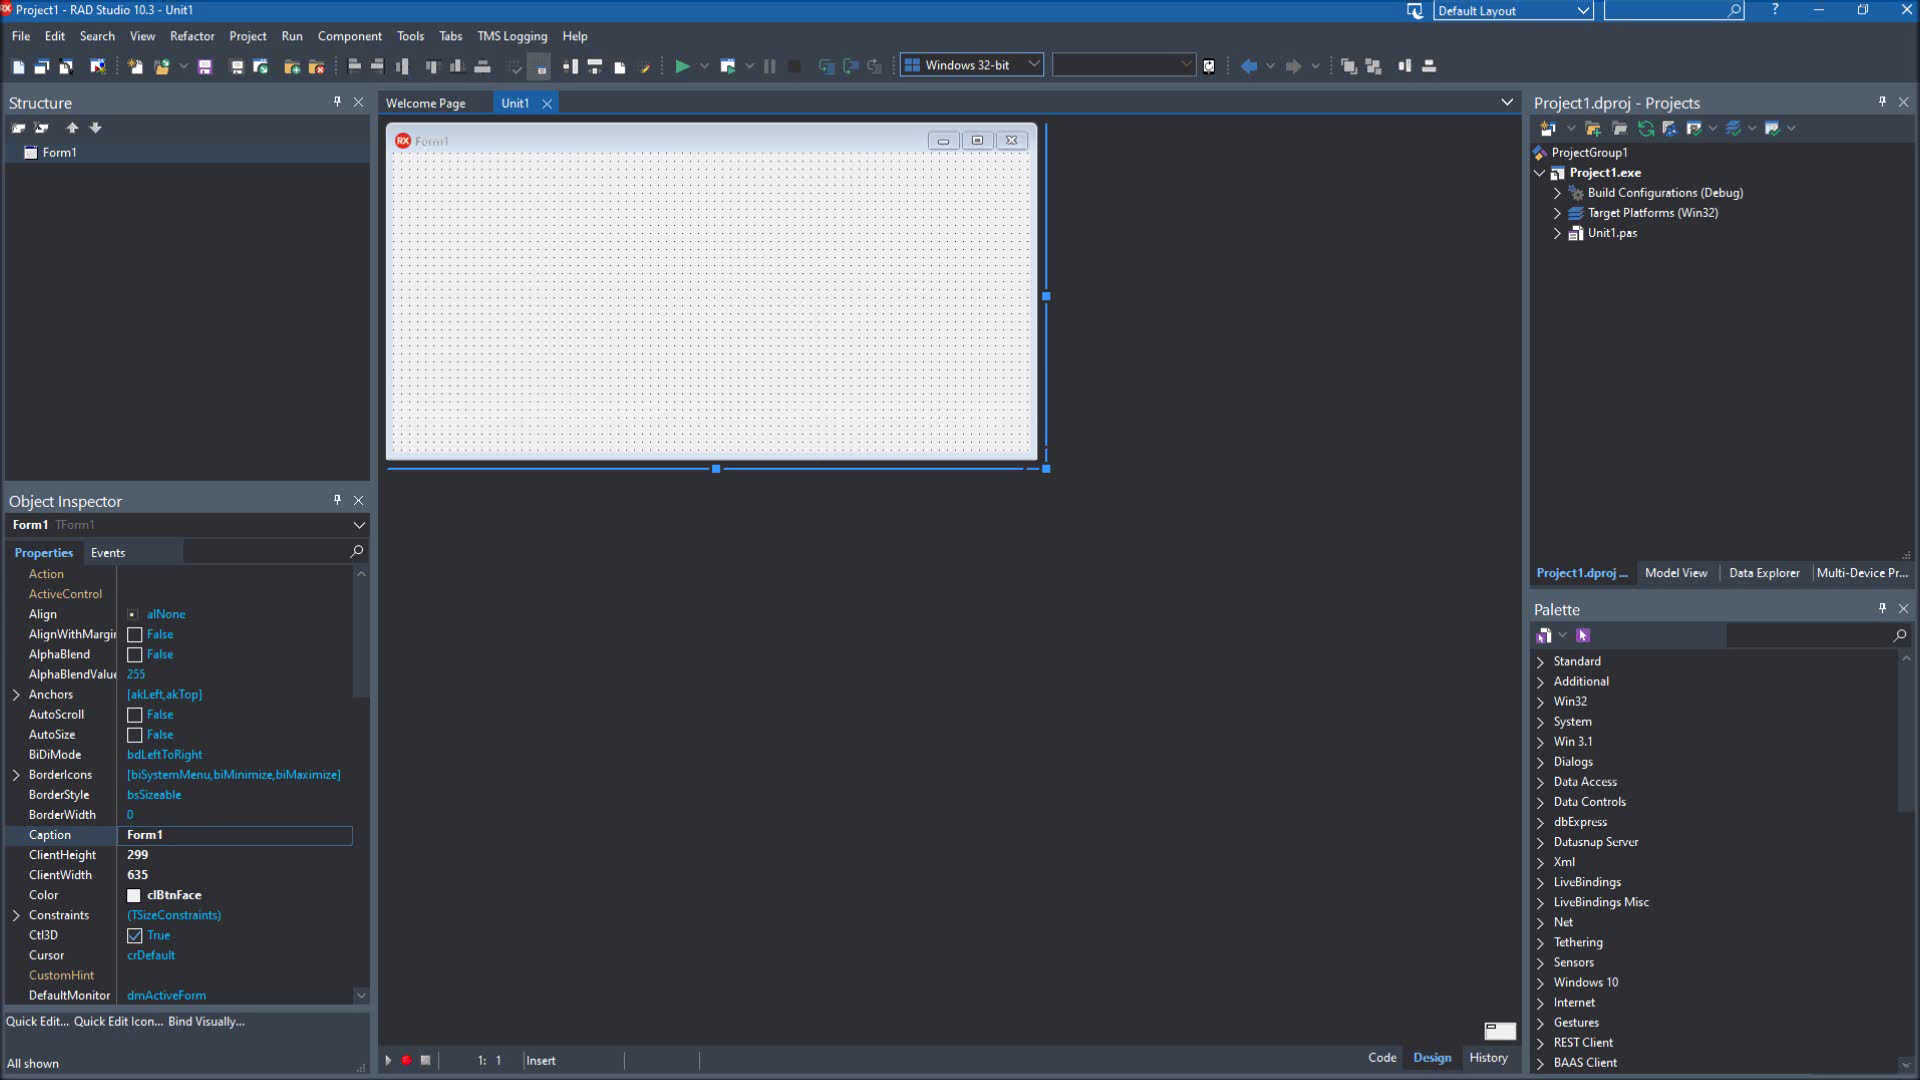The height and width of the screenshot is (1080, 1920).
Task: Click the clBtnFace color swatch
Action: pyautogui.click(x=134, y=895)
